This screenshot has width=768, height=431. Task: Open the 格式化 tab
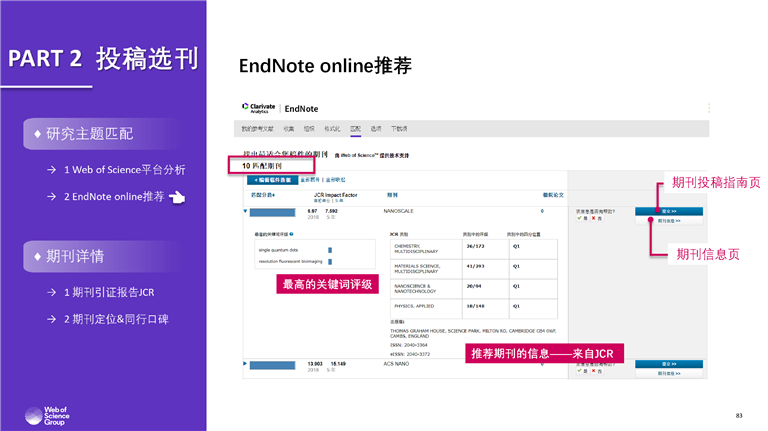click(x=332, y=129)
